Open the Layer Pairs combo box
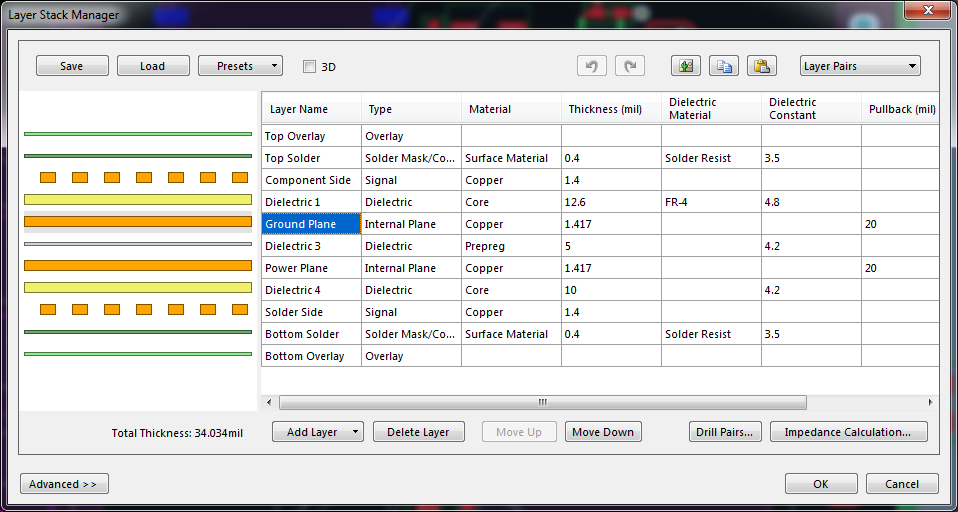958x512 pixels. 860,66
